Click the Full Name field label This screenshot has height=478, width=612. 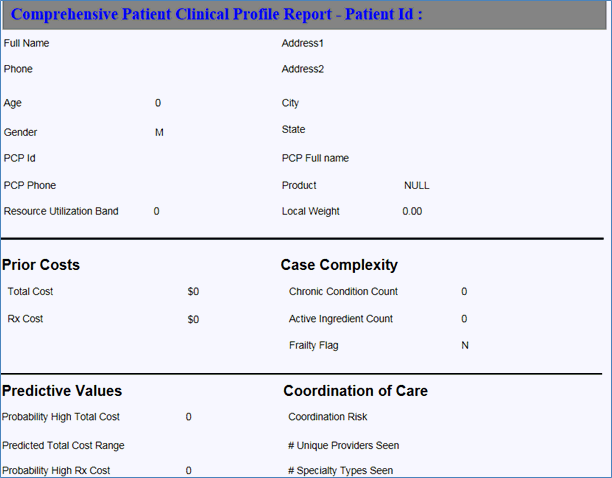[27, 43]
